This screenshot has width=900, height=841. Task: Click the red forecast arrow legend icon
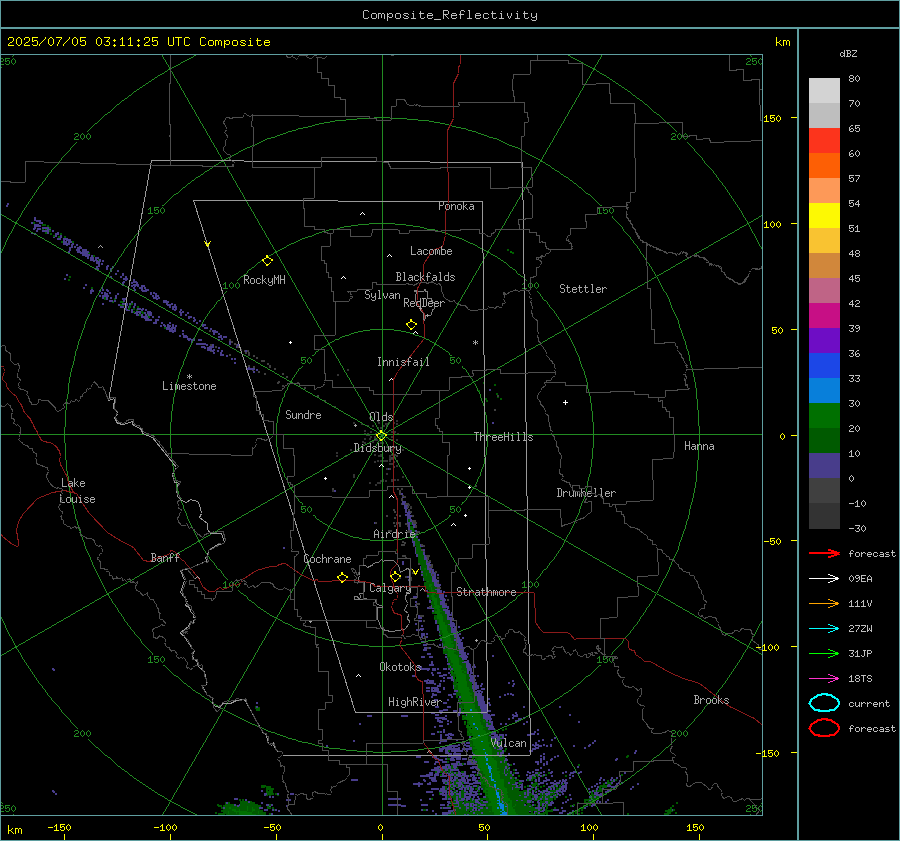824,553
